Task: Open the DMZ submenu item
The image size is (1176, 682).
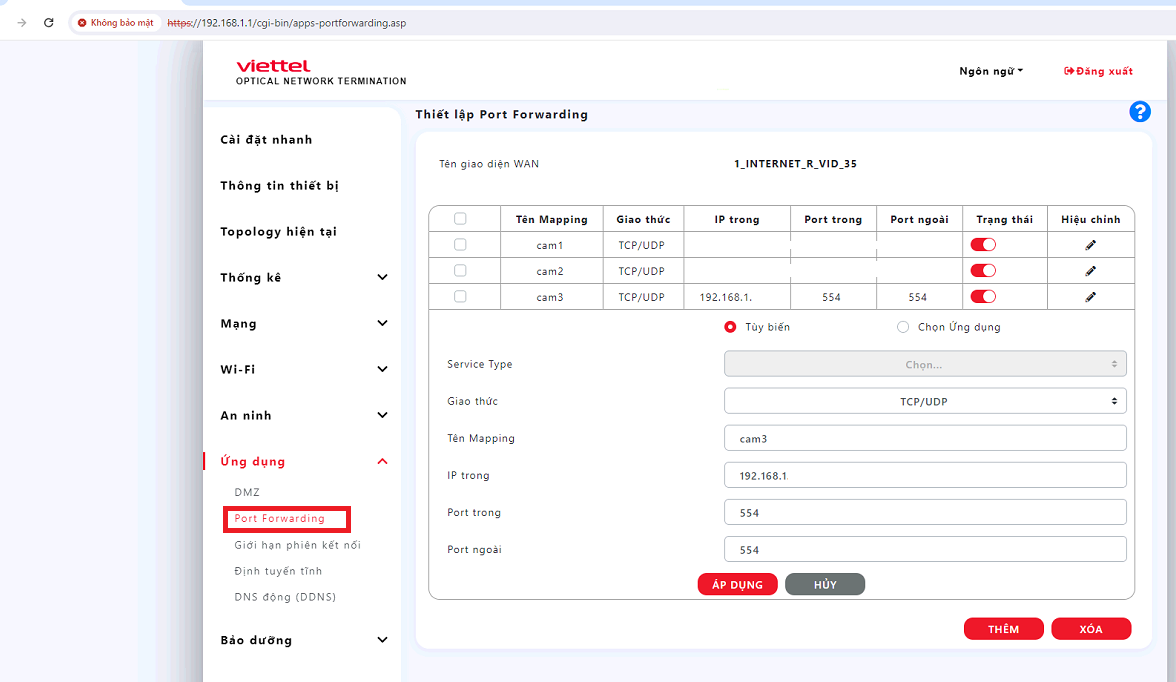Action: point(247,493)
